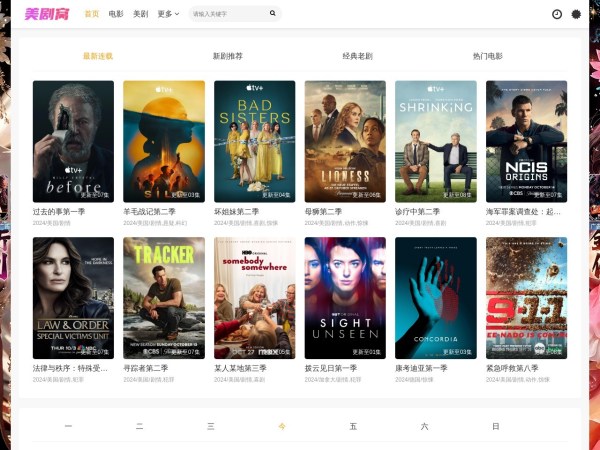The image size is (600, 450).
Task: Switch to the 经典老剧 tab
Action: pos(357,57)
